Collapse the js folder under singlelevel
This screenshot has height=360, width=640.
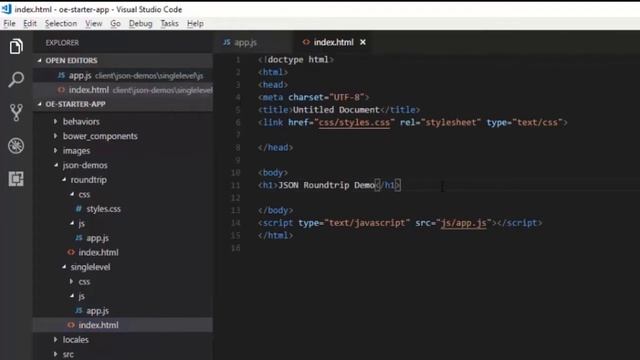click(71, 296)
